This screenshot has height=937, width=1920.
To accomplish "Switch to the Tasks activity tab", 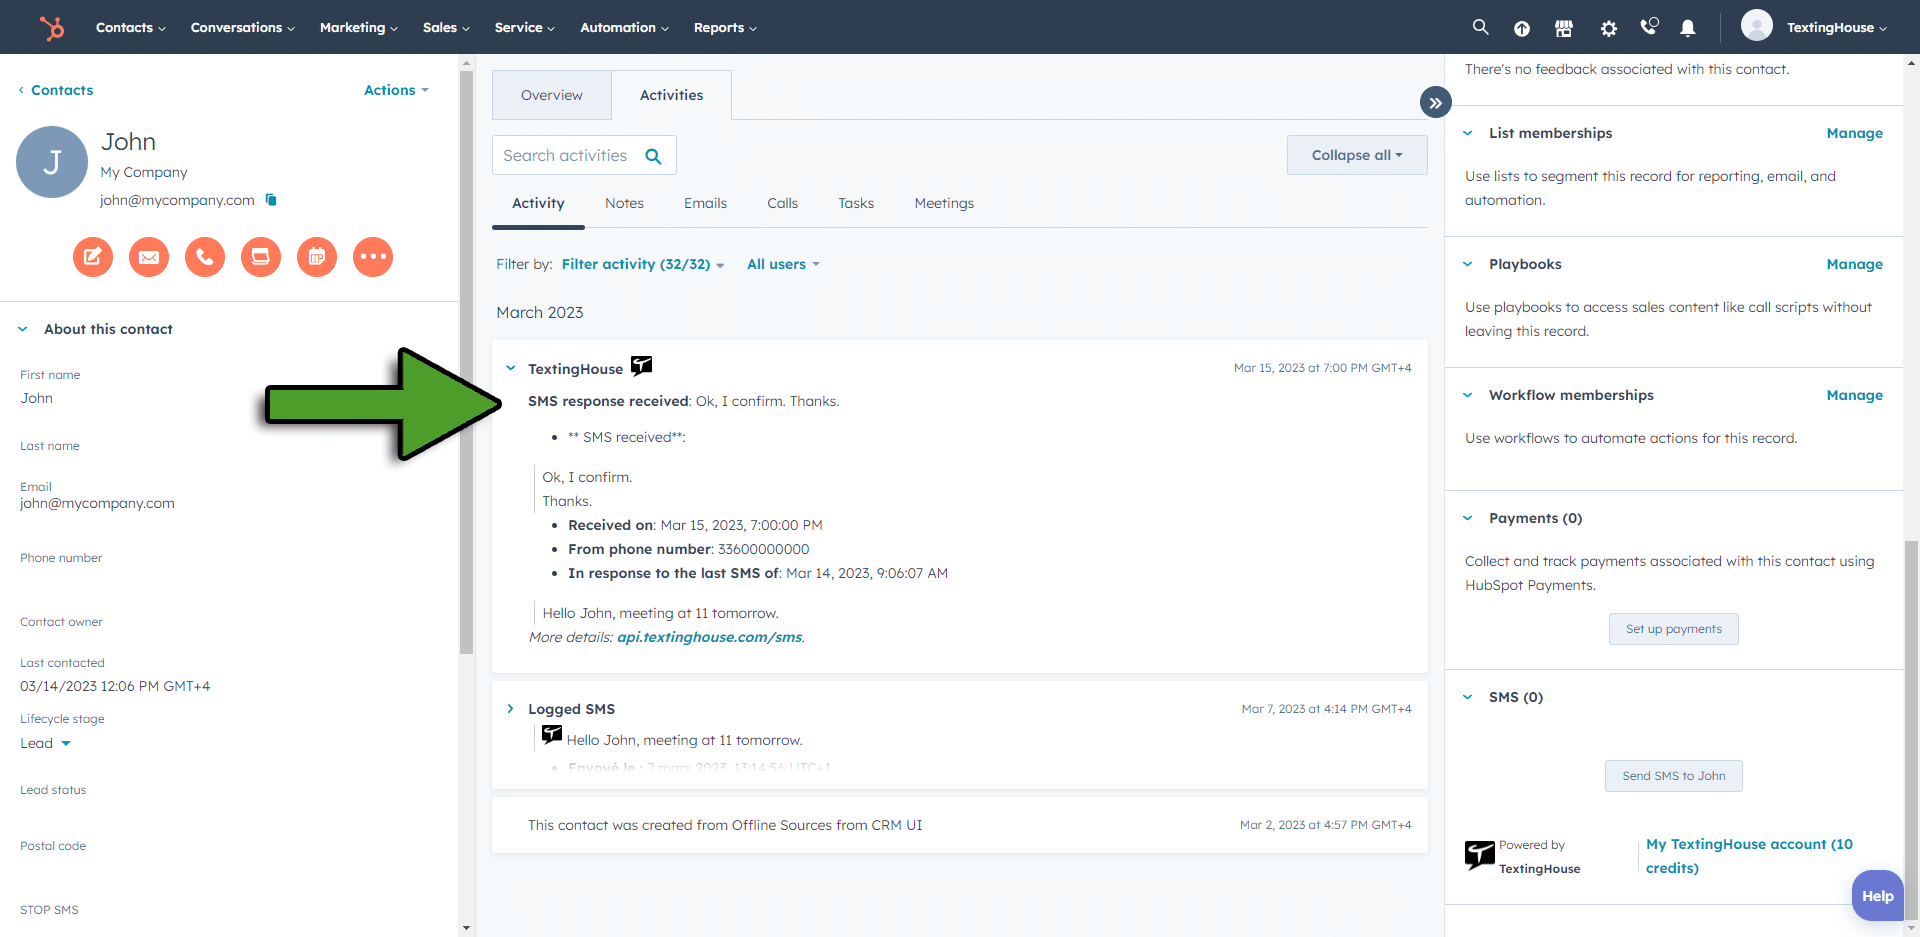I will 856,203.
